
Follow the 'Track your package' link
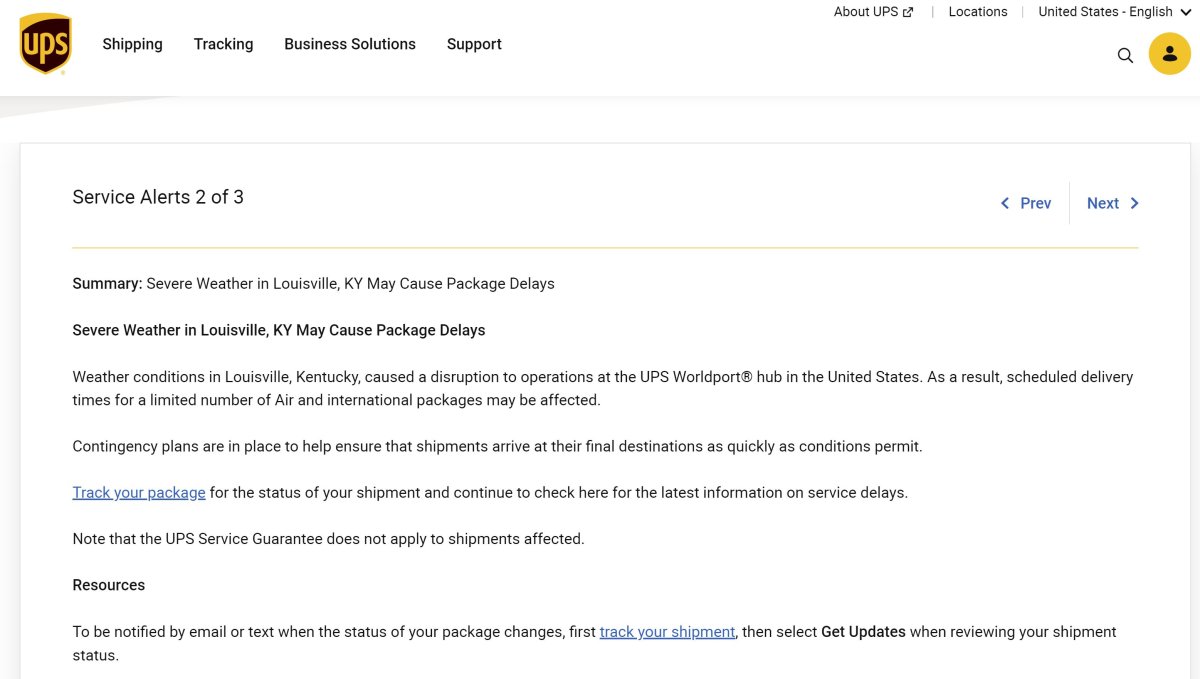coord(139,492)
